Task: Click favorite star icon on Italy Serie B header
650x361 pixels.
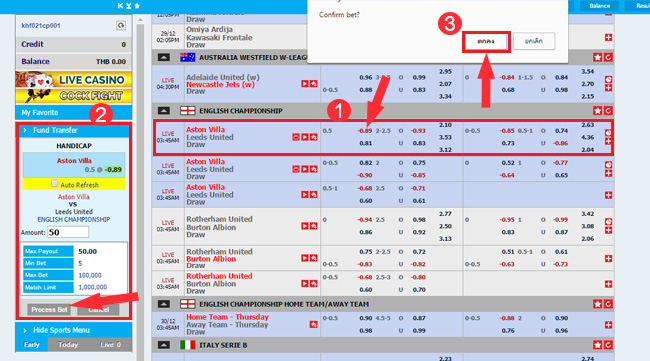Action: click(x=597, y=345)
